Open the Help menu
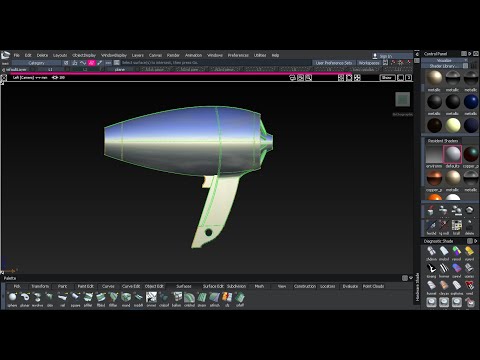Viewport: 480px width, 360px height. tap(275, 55)
